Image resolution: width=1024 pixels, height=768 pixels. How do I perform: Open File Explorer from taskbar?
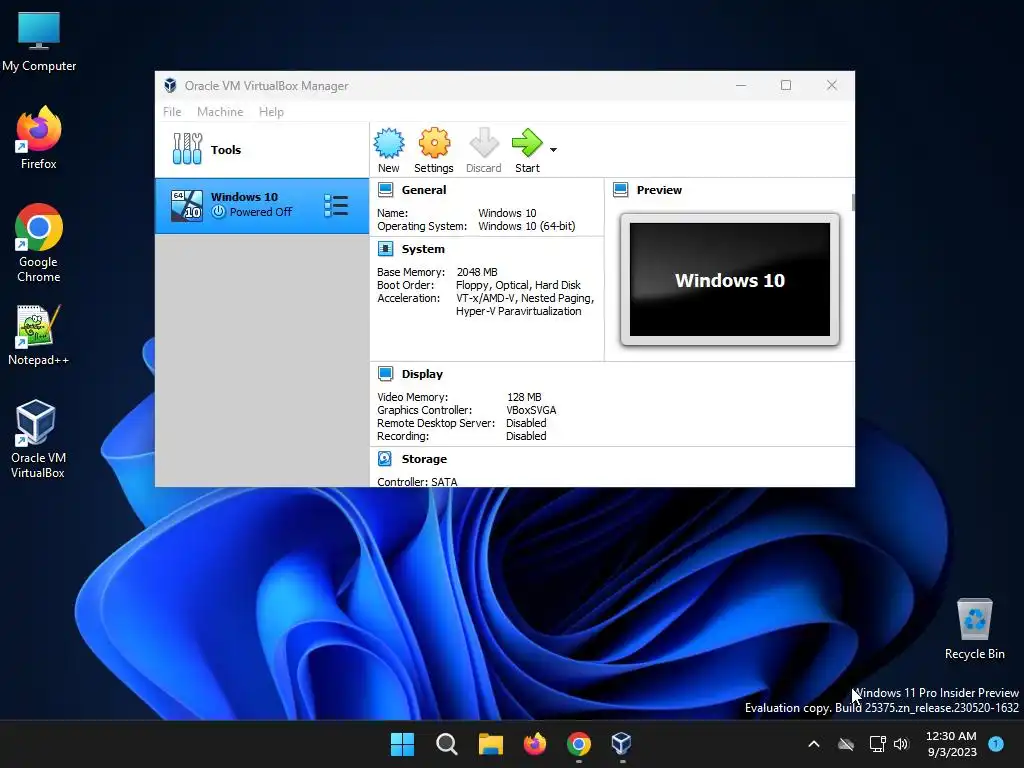coord(490,744)
